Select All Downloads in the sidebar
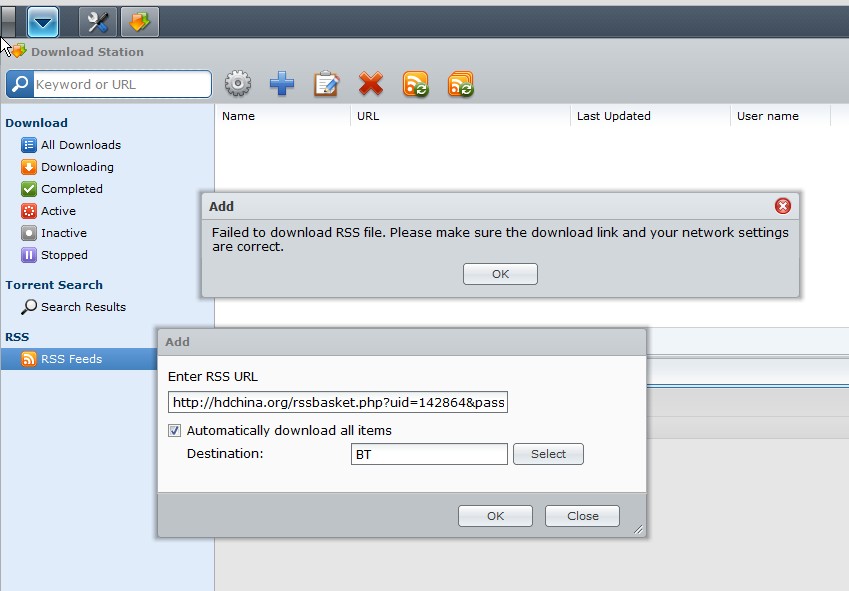 80,145
